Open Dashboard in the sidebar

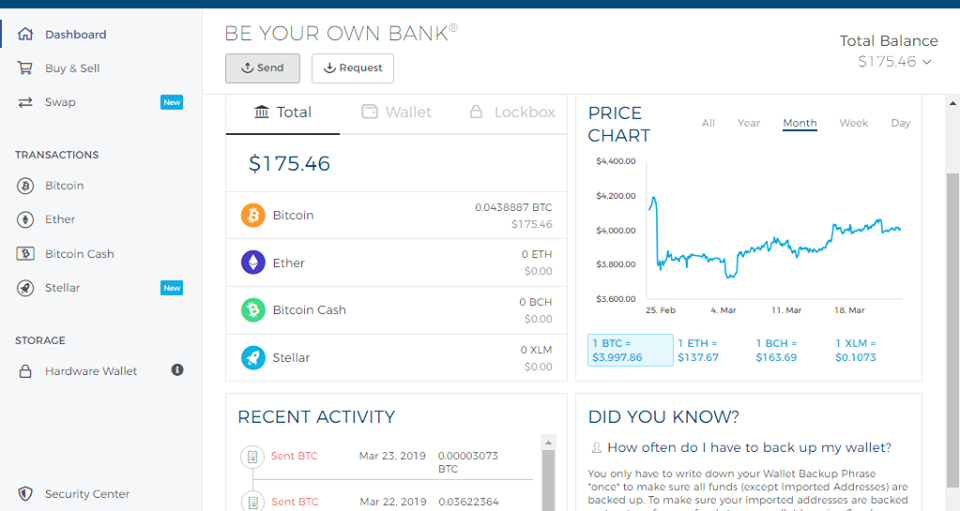coord(75,34)
